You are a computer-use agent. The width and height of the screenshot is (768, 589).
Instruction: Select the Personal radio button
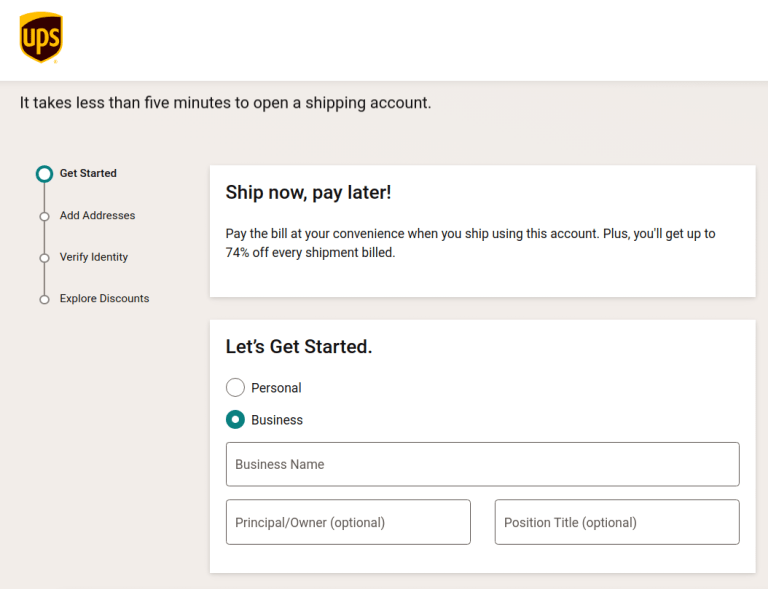(235, 388)
